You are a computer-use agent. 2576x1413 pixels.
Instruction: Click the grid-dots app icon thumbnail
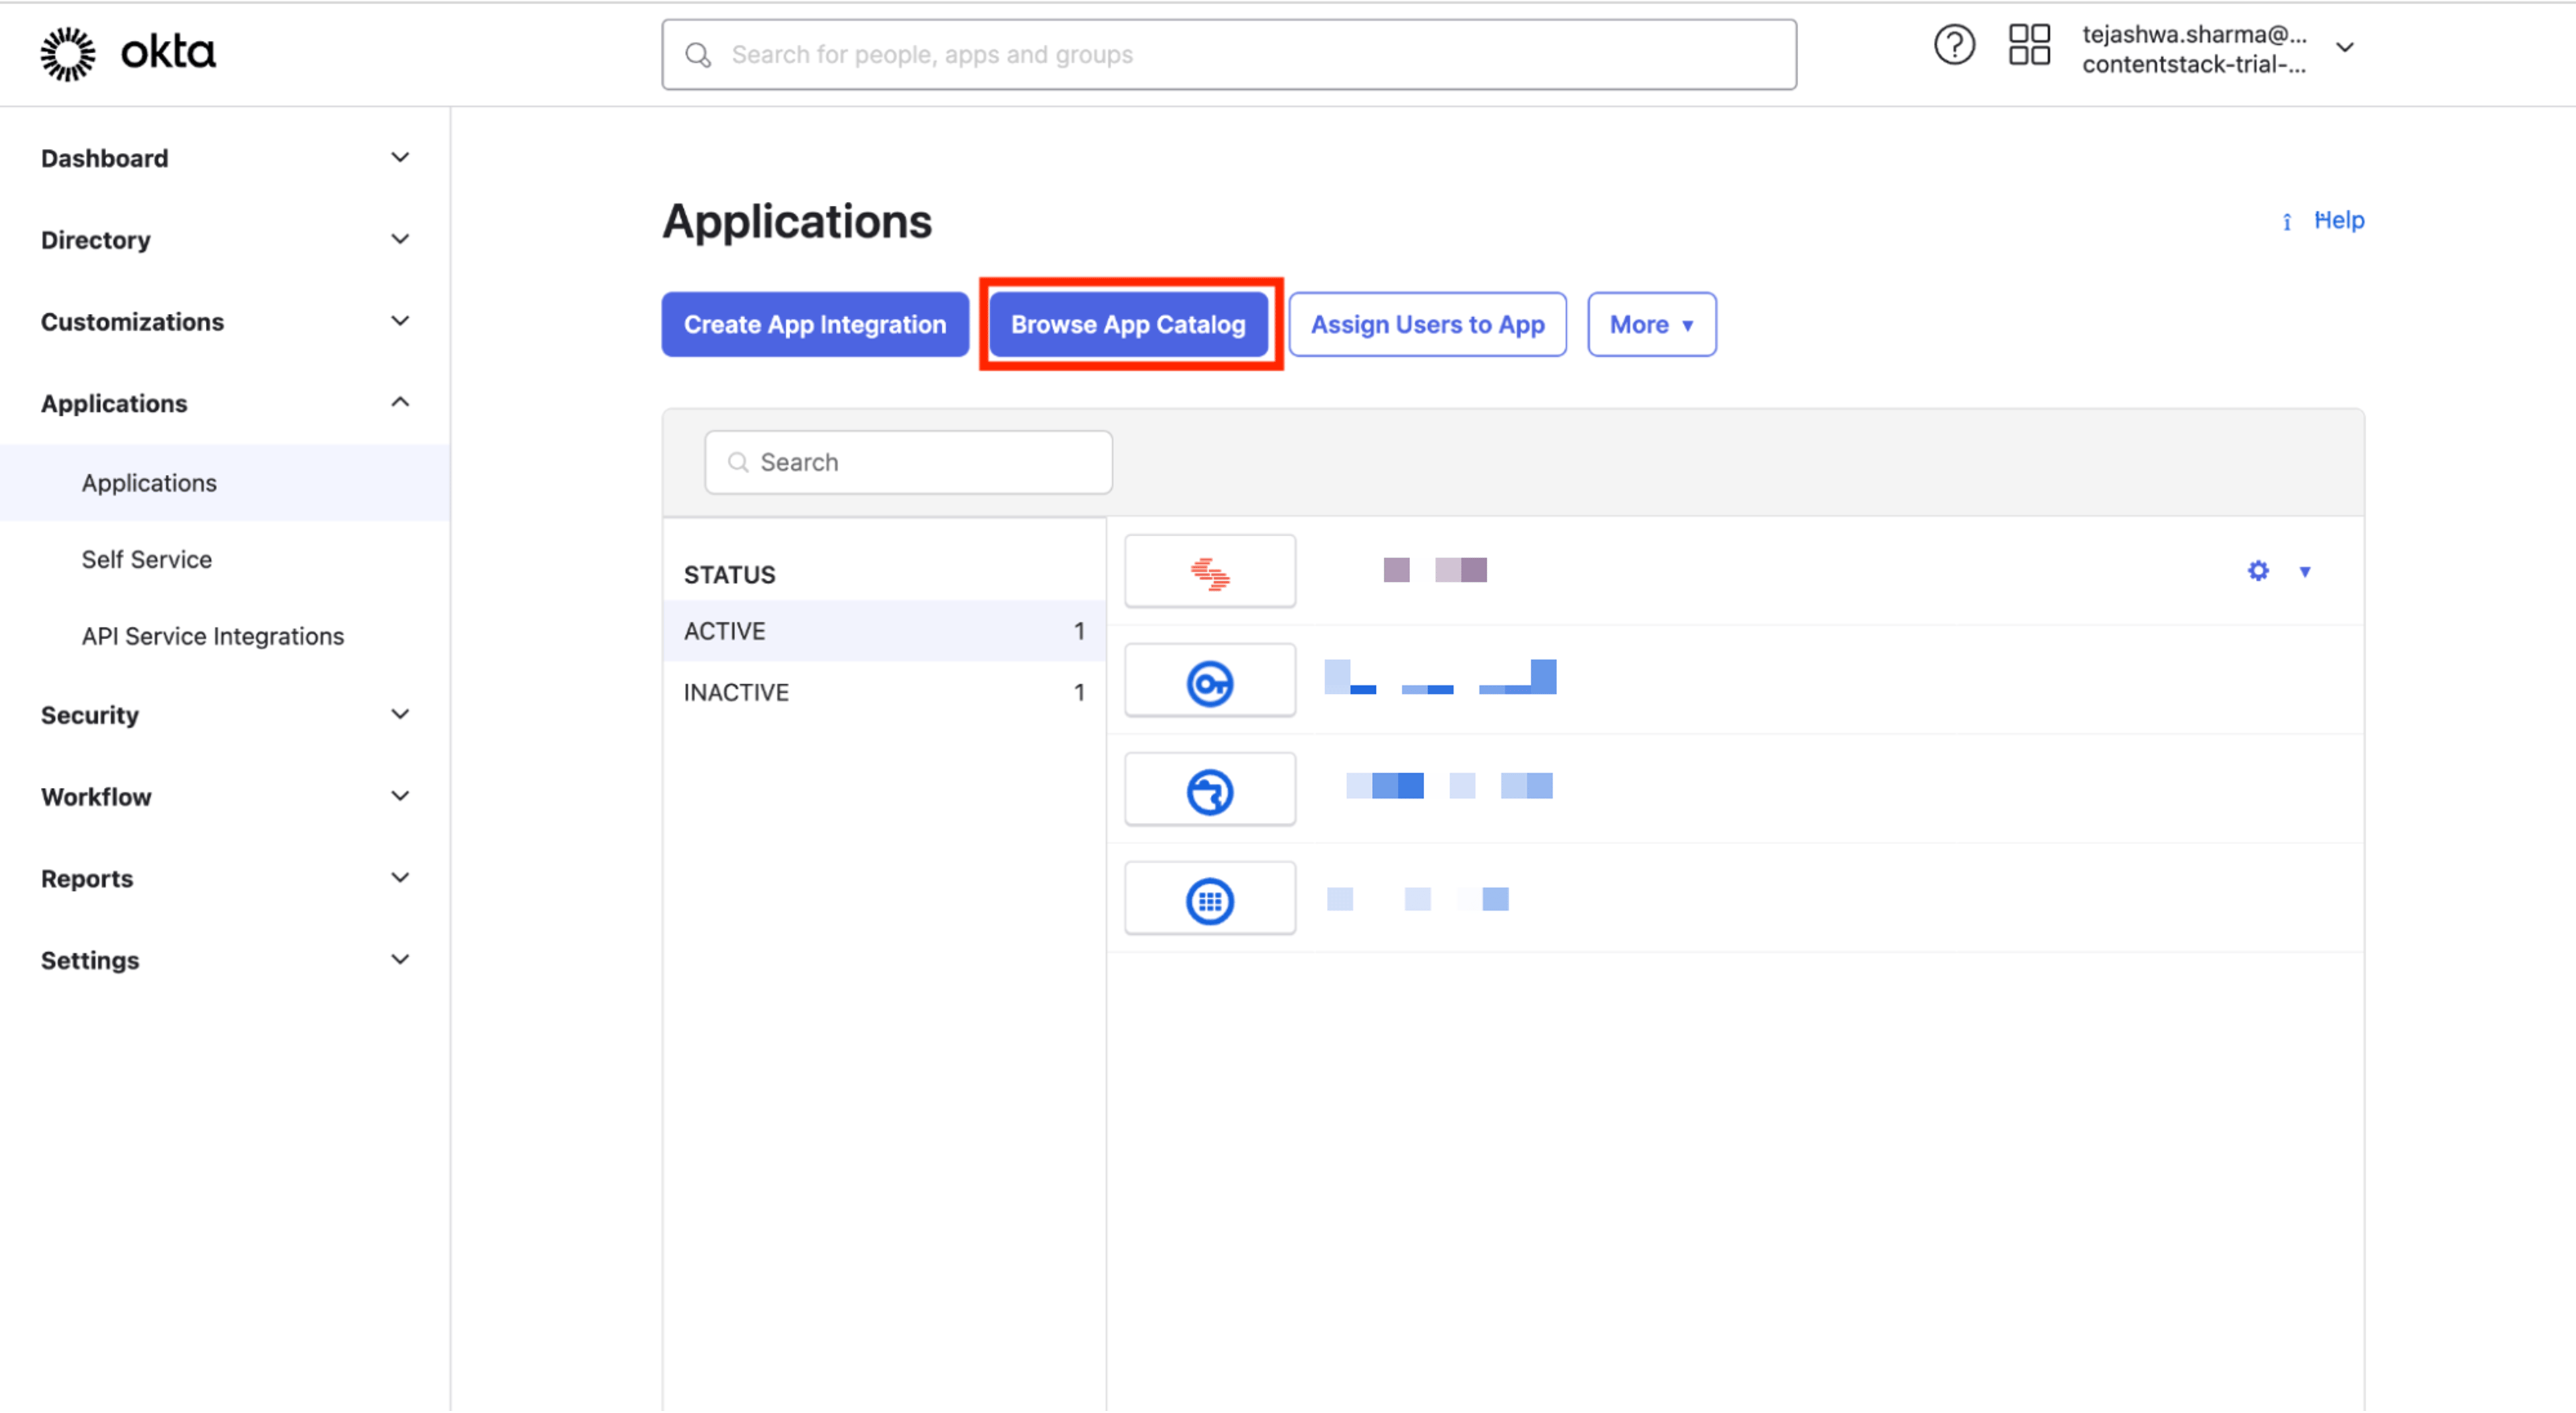[1209, 898]
